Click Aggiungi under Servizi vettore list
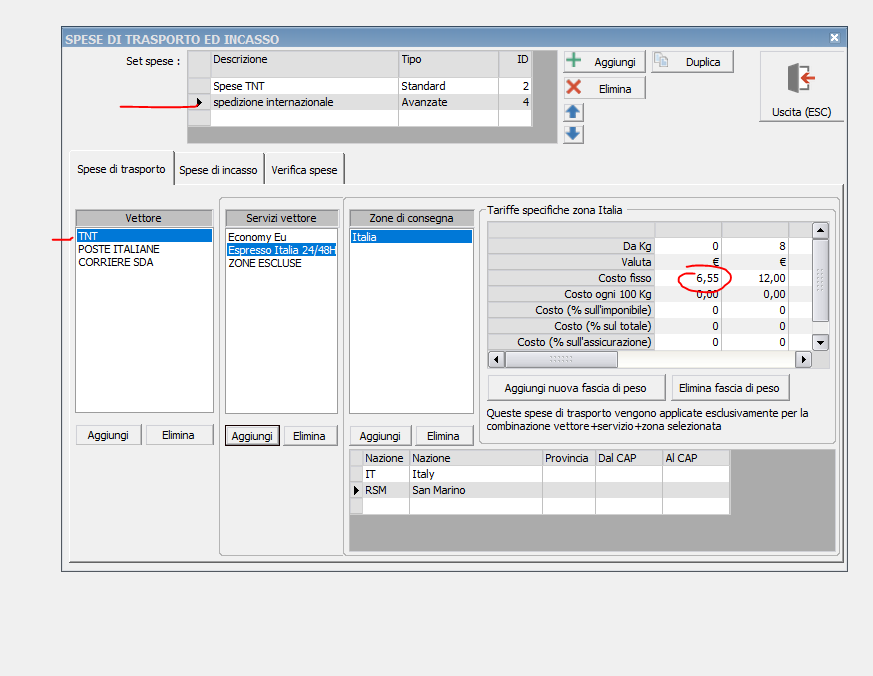Image resolution: width=873 pixels, height=676 pixels. click(x=252, y=436)
